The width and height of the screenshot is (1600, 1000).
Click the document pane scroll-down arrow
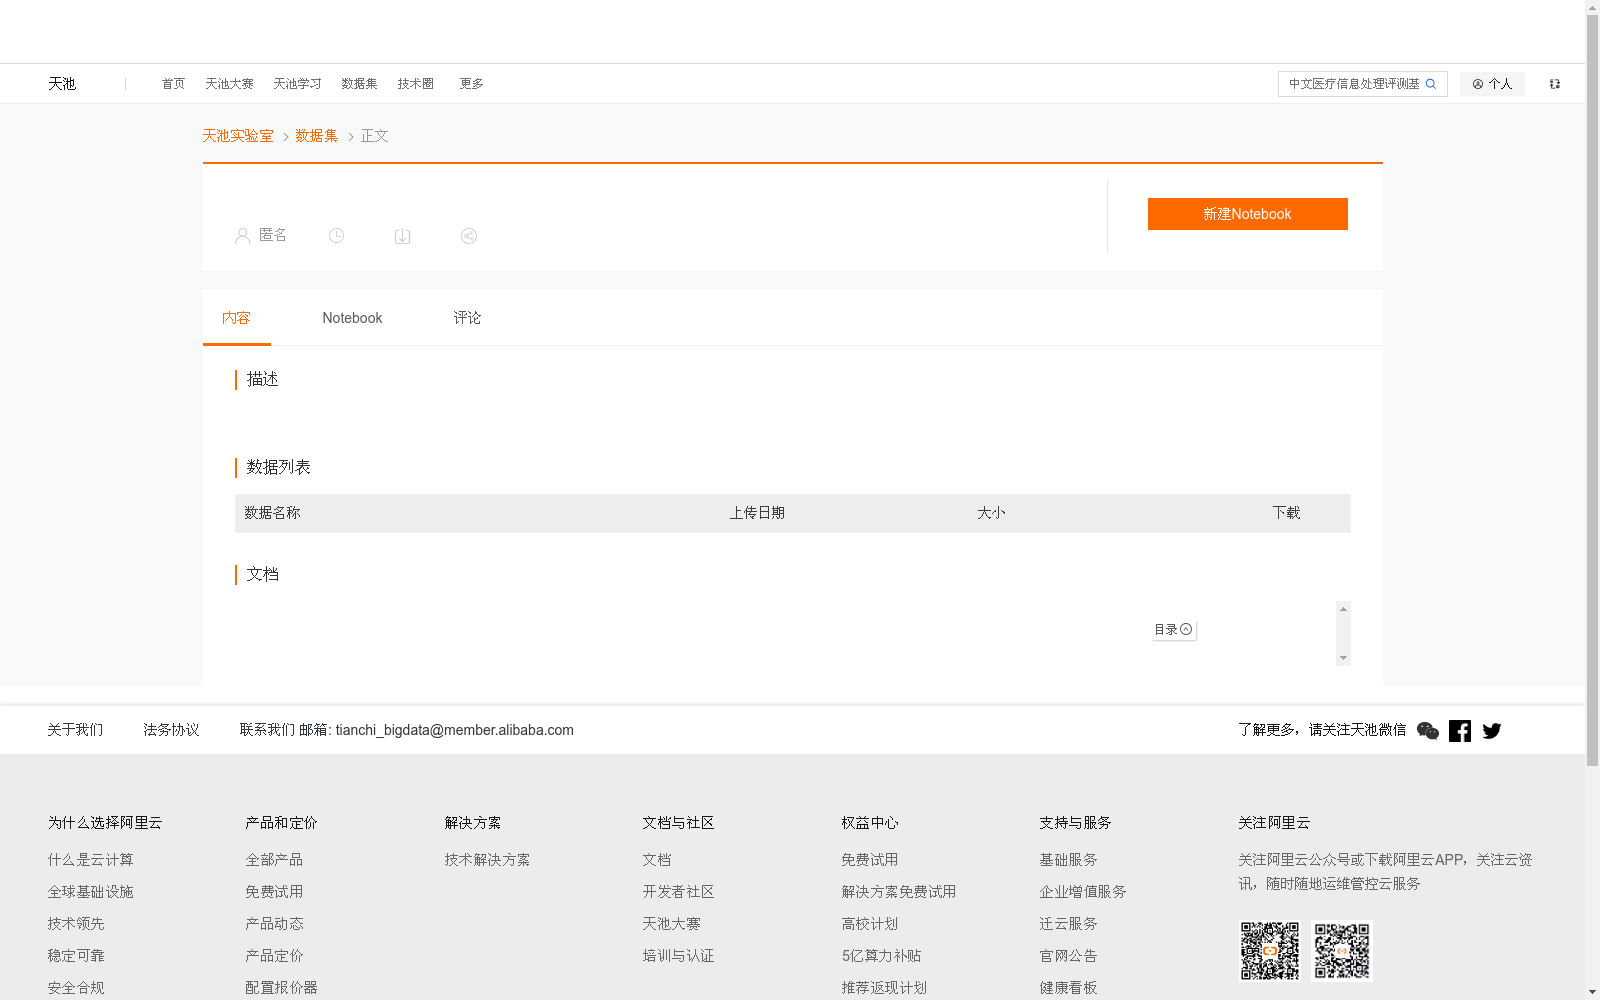1344,658
